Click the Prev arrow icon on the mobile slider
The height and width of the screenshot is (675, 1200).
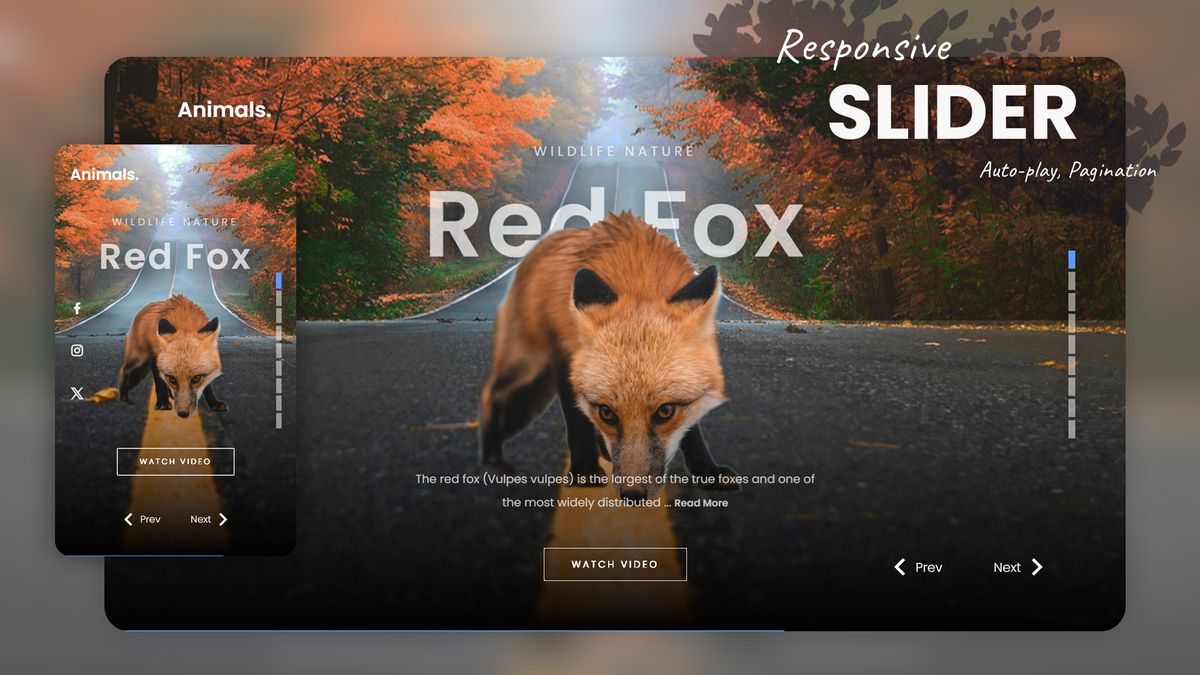pyautogui.click(x=127, y=519)
